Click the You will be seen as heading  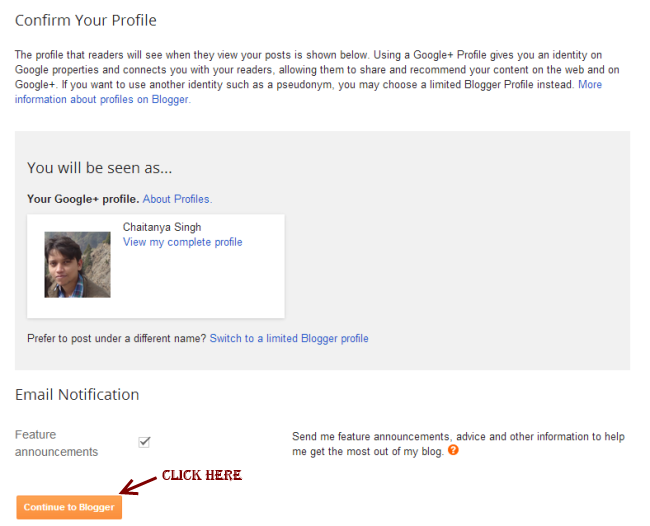tap(100, 168)
